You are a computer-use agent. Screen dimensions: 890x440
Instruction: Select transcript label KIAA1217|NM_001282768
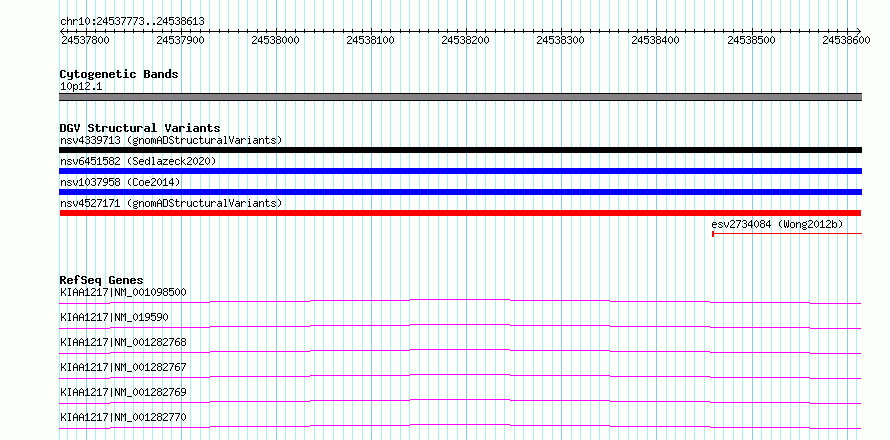point(123,342)
